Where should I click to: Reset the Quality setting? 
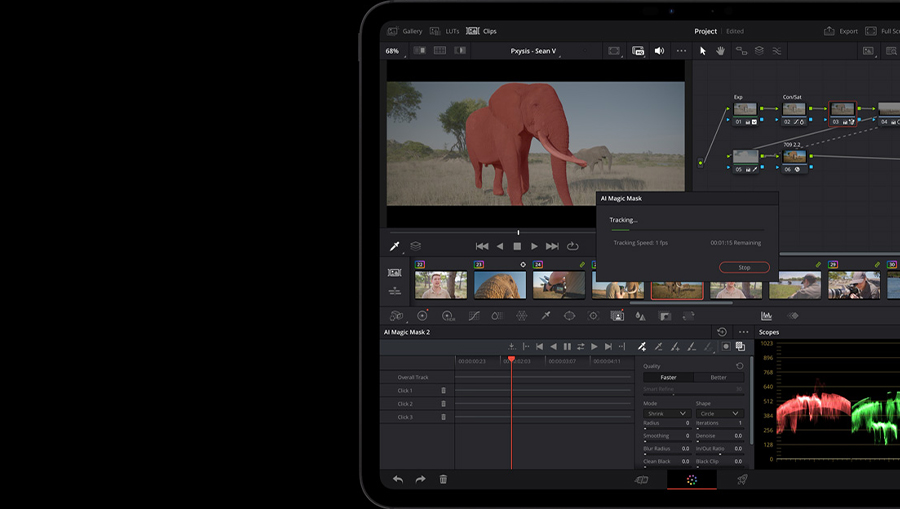click(740, 366)
